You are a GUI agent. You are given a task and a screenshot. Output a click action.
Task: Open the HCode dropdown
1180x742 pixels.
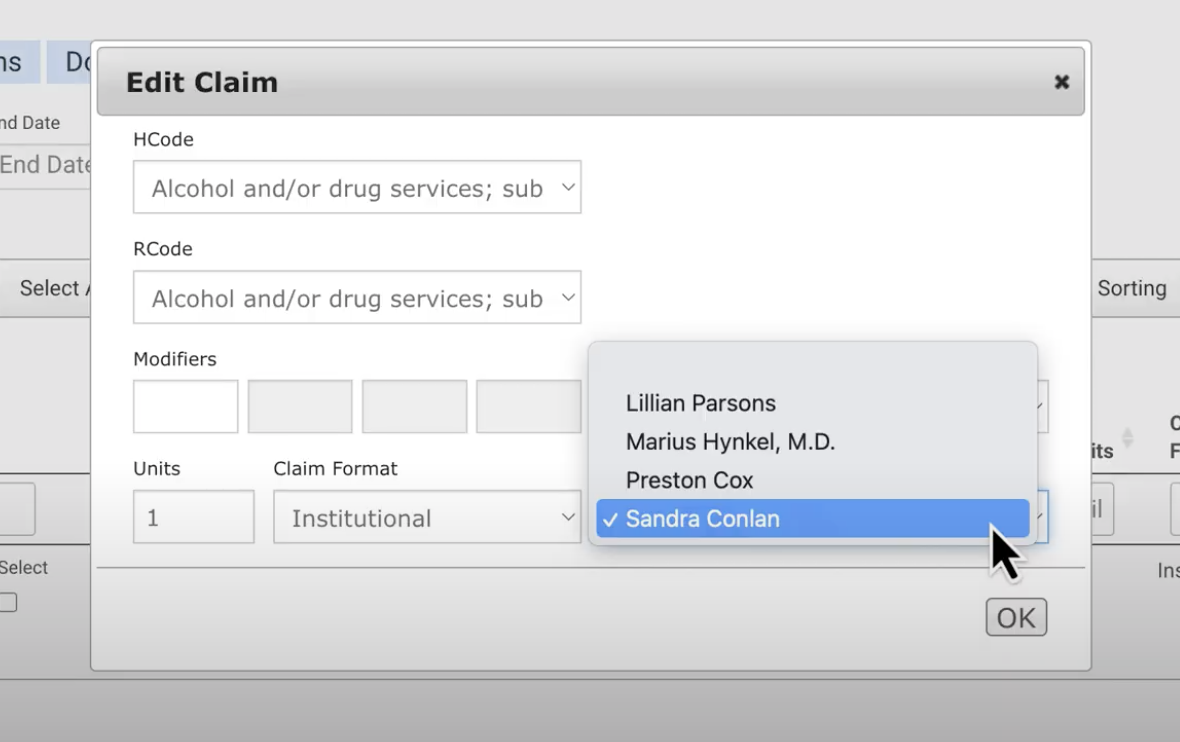click(x=357, y=187)
